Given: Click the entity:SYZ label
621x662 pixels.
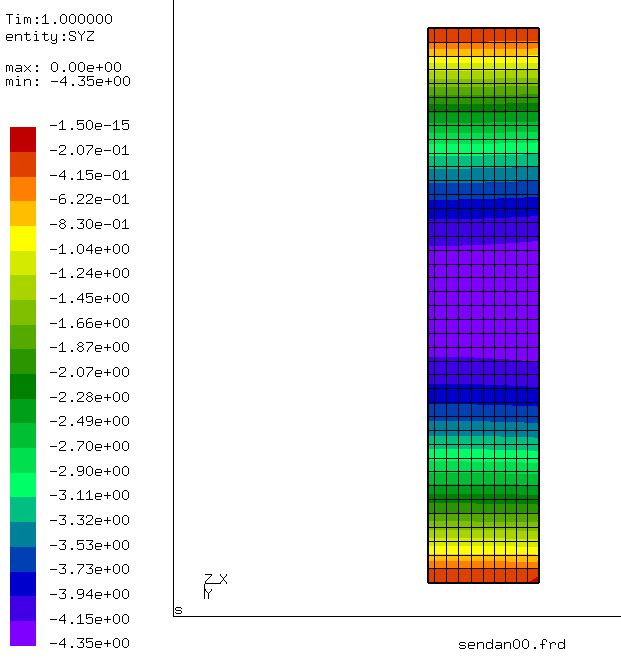Looking at the screenshot, I should tap(50, 37).
